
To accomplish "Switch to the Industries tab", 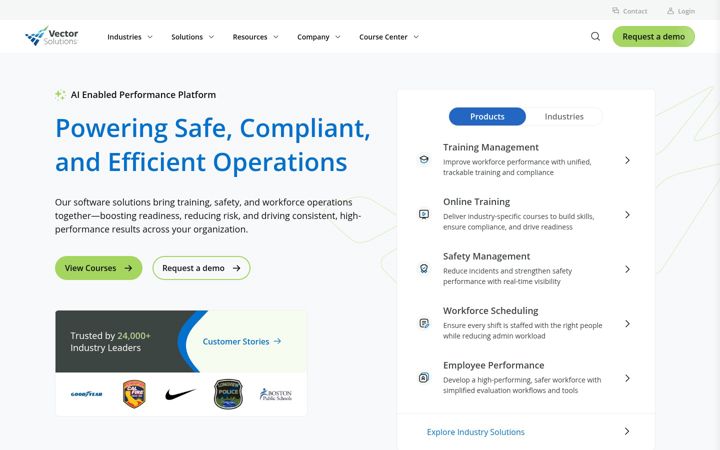I will pos(564,117).
